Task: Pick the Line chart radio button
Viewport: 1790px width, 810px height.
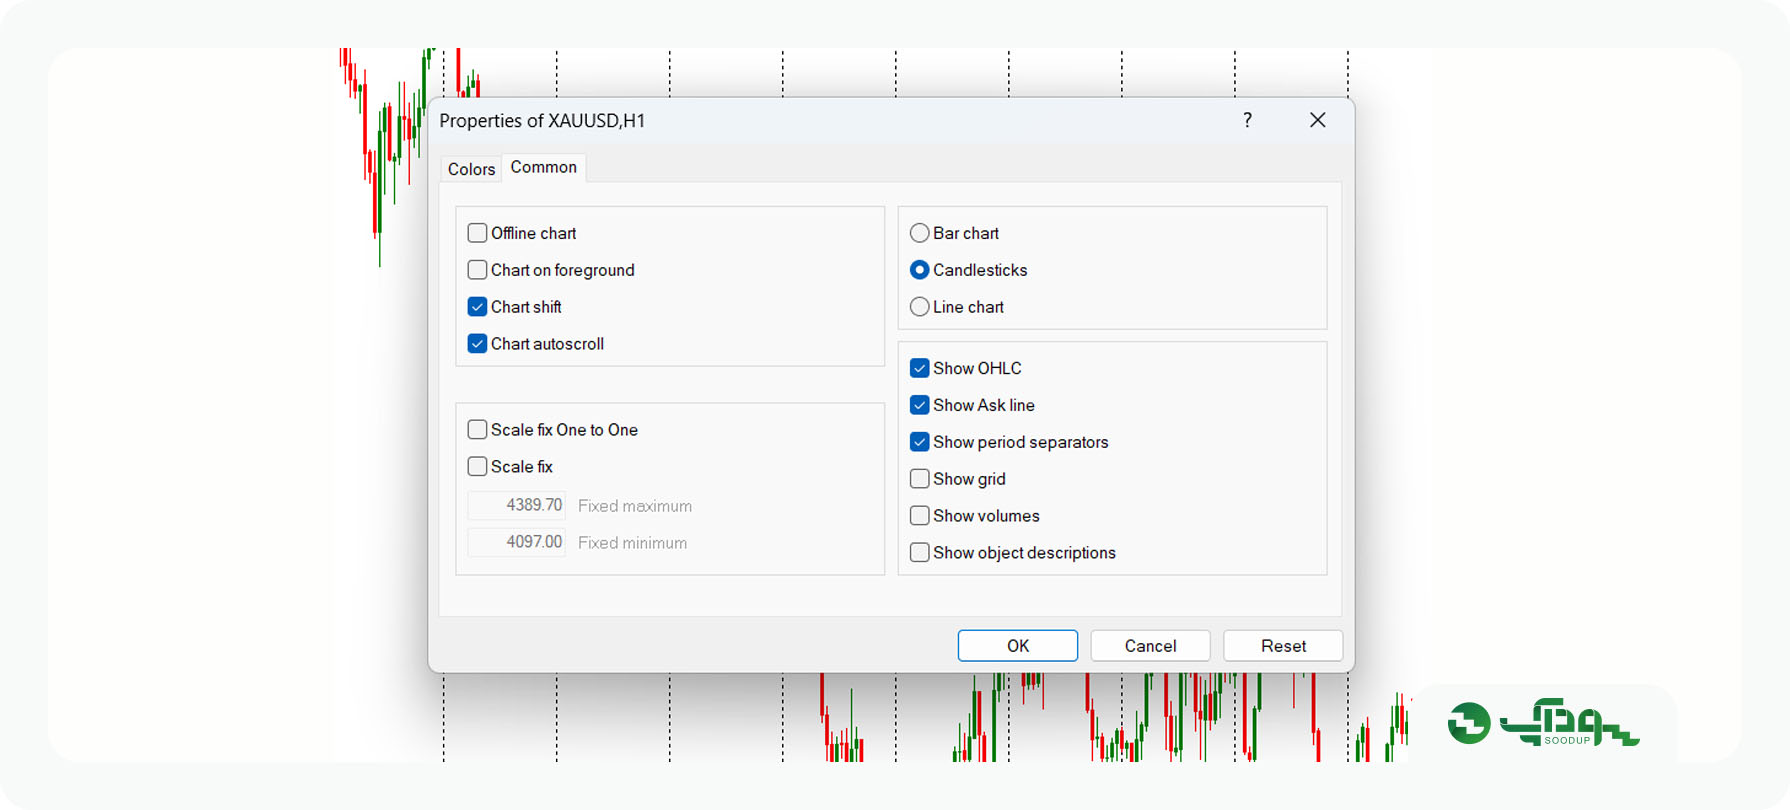Action: tap(919, 307)
